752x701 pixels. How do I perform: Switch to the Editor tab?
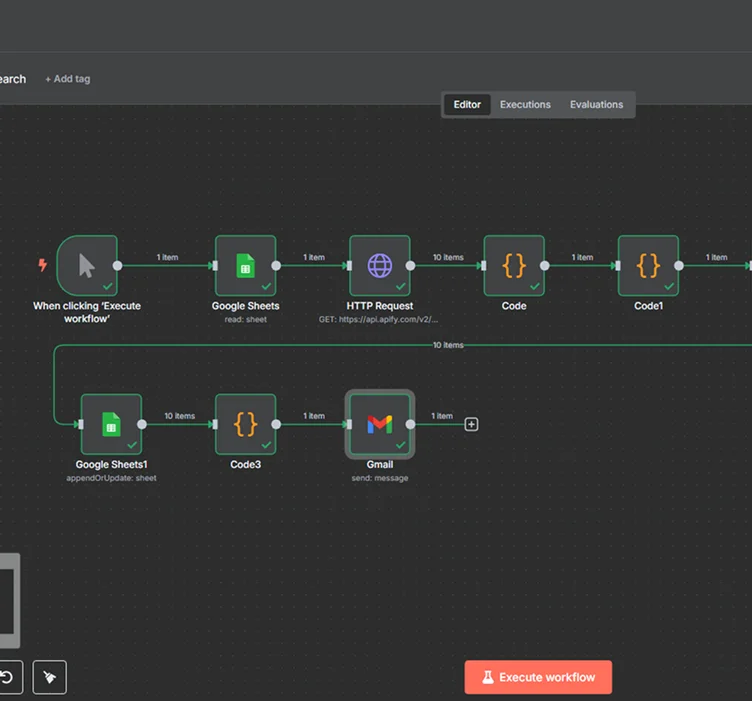pyautogui.click(x=467, y=104)
